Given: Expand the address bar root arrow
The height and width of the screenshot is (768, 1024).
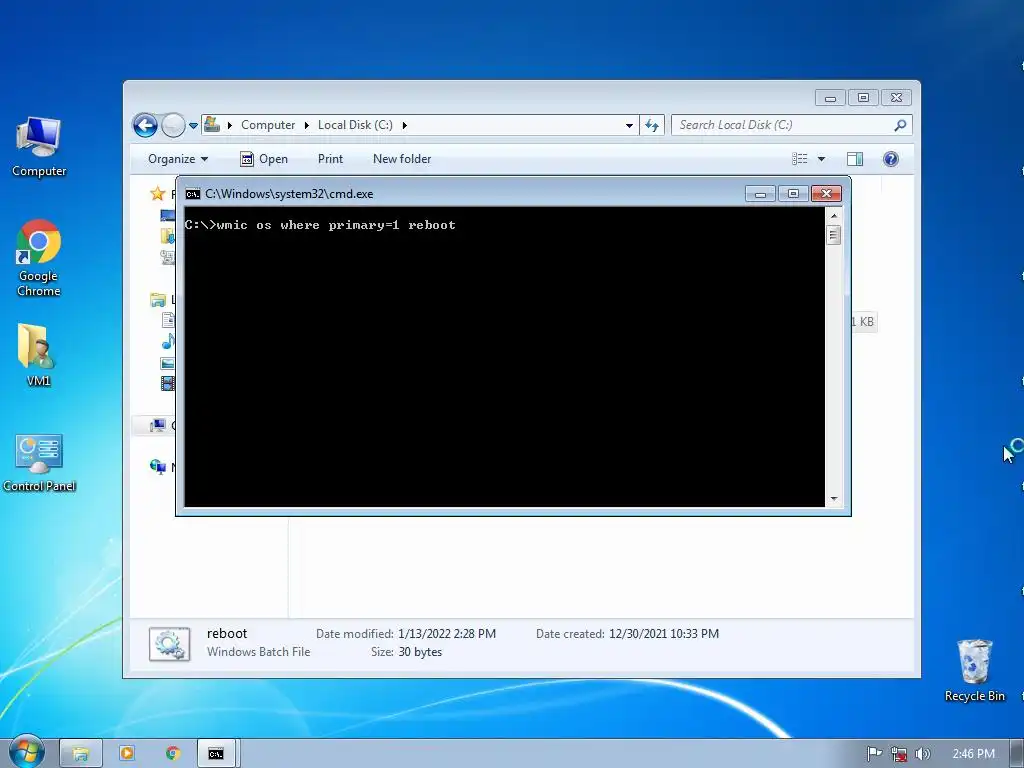Looking at the screenshot, I should click(x=230, y=125).
